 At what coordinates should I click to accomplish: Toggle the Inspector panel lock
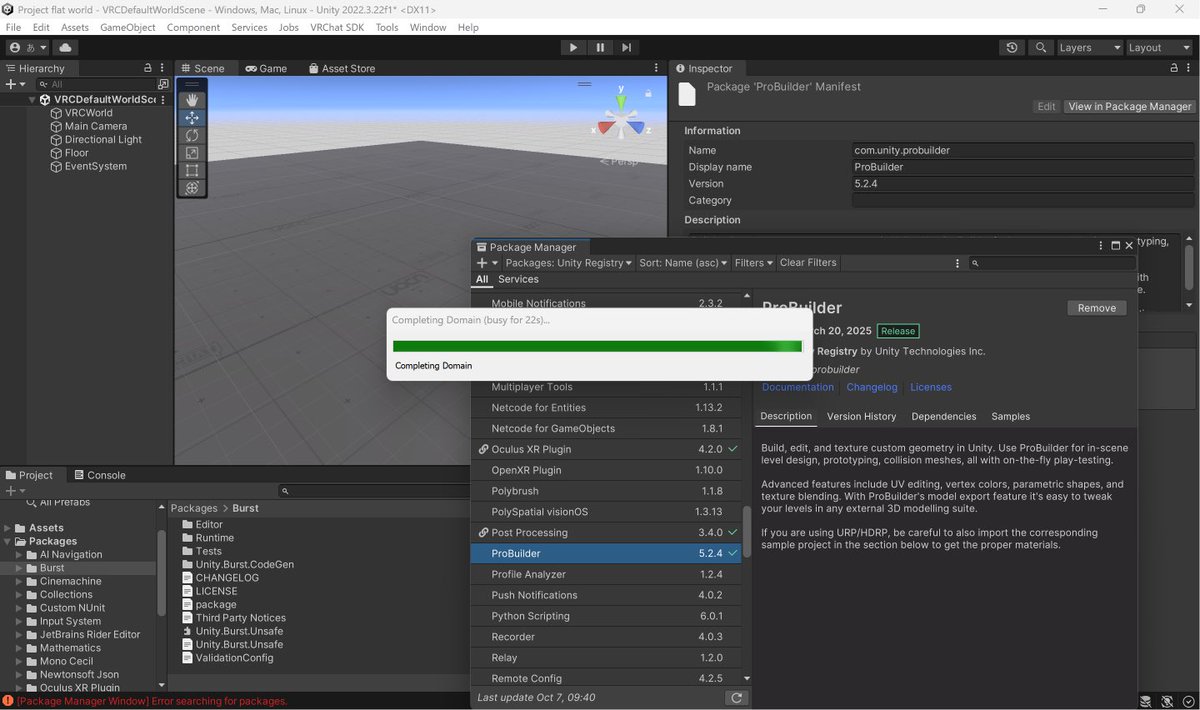tap(1175, 68)
